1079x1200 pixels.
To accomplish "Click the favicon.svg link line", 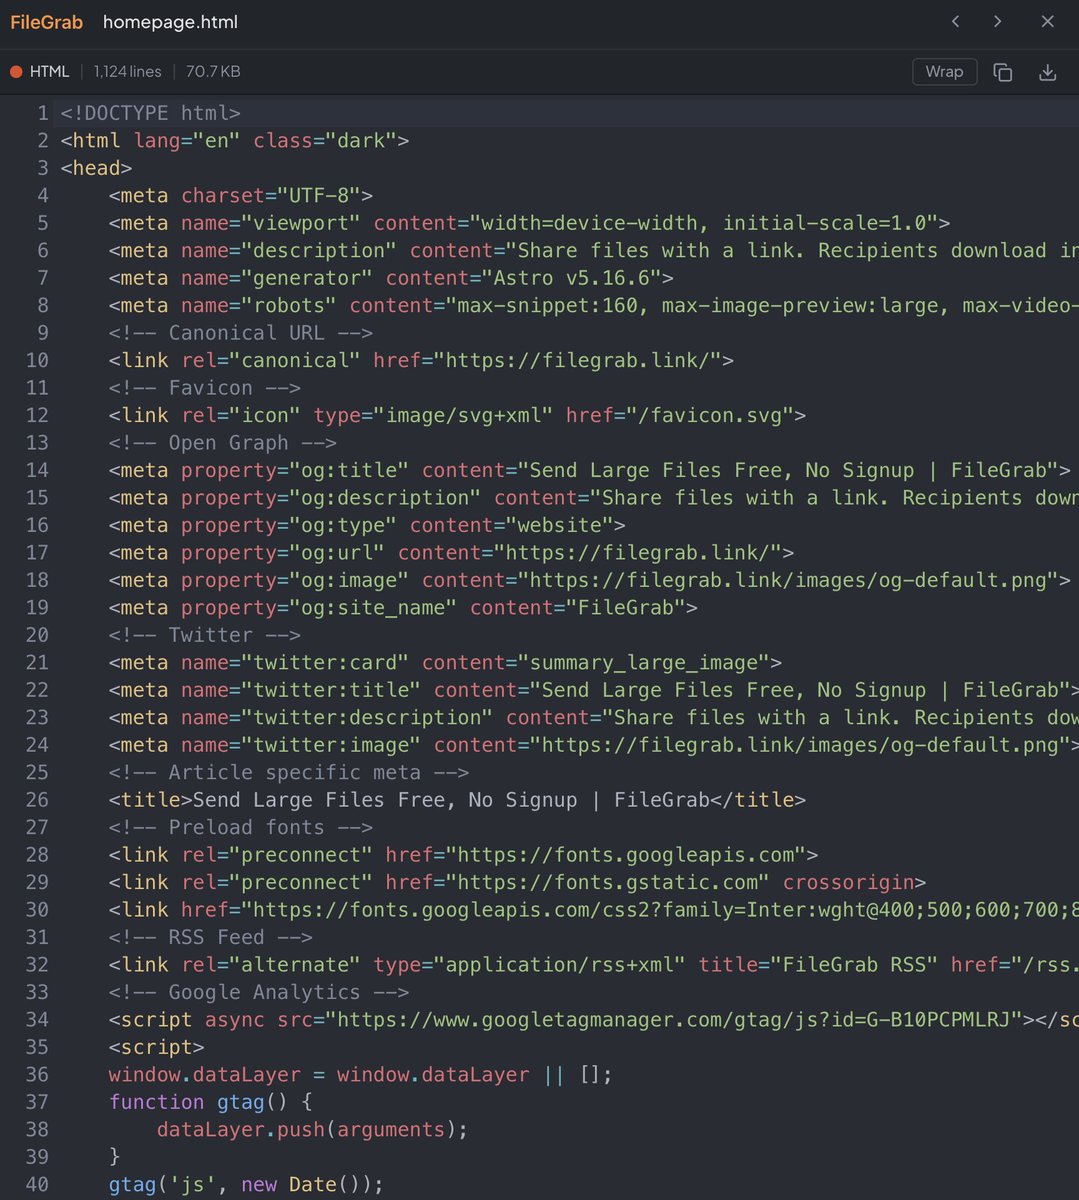I will (x=457, y=416).
